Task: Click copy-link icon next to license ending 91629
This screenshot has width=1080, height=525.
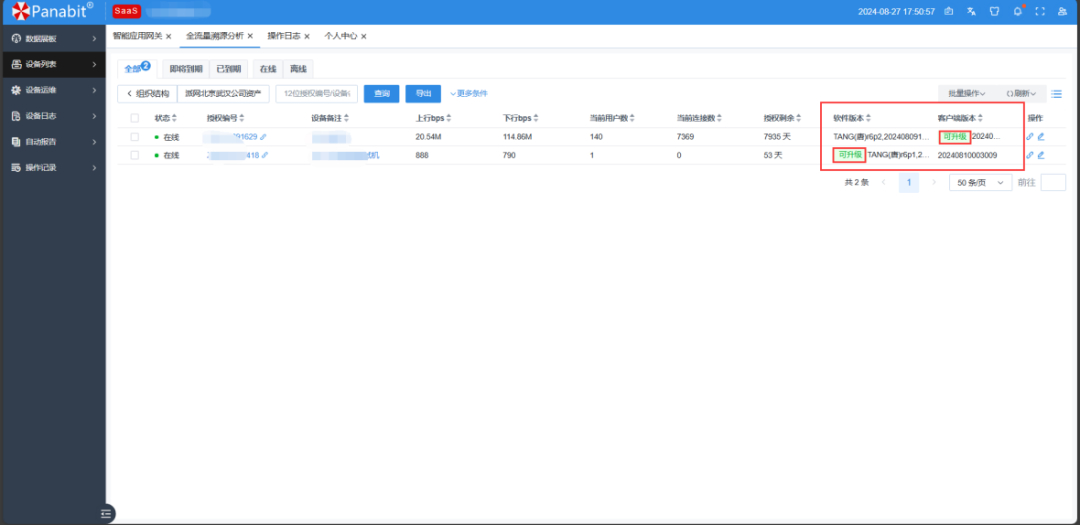Action: click(x=263, y=136)
